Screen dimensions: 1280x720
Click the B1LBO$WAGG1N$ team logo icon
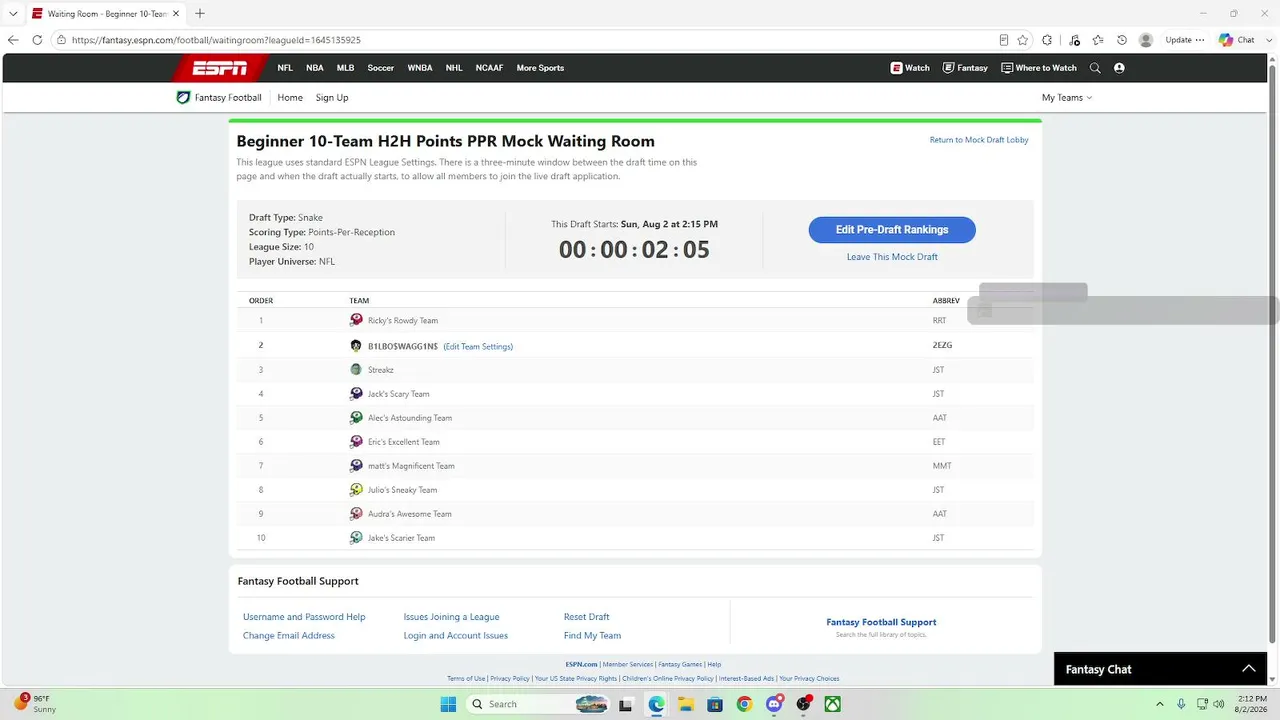tap(356, 346)
